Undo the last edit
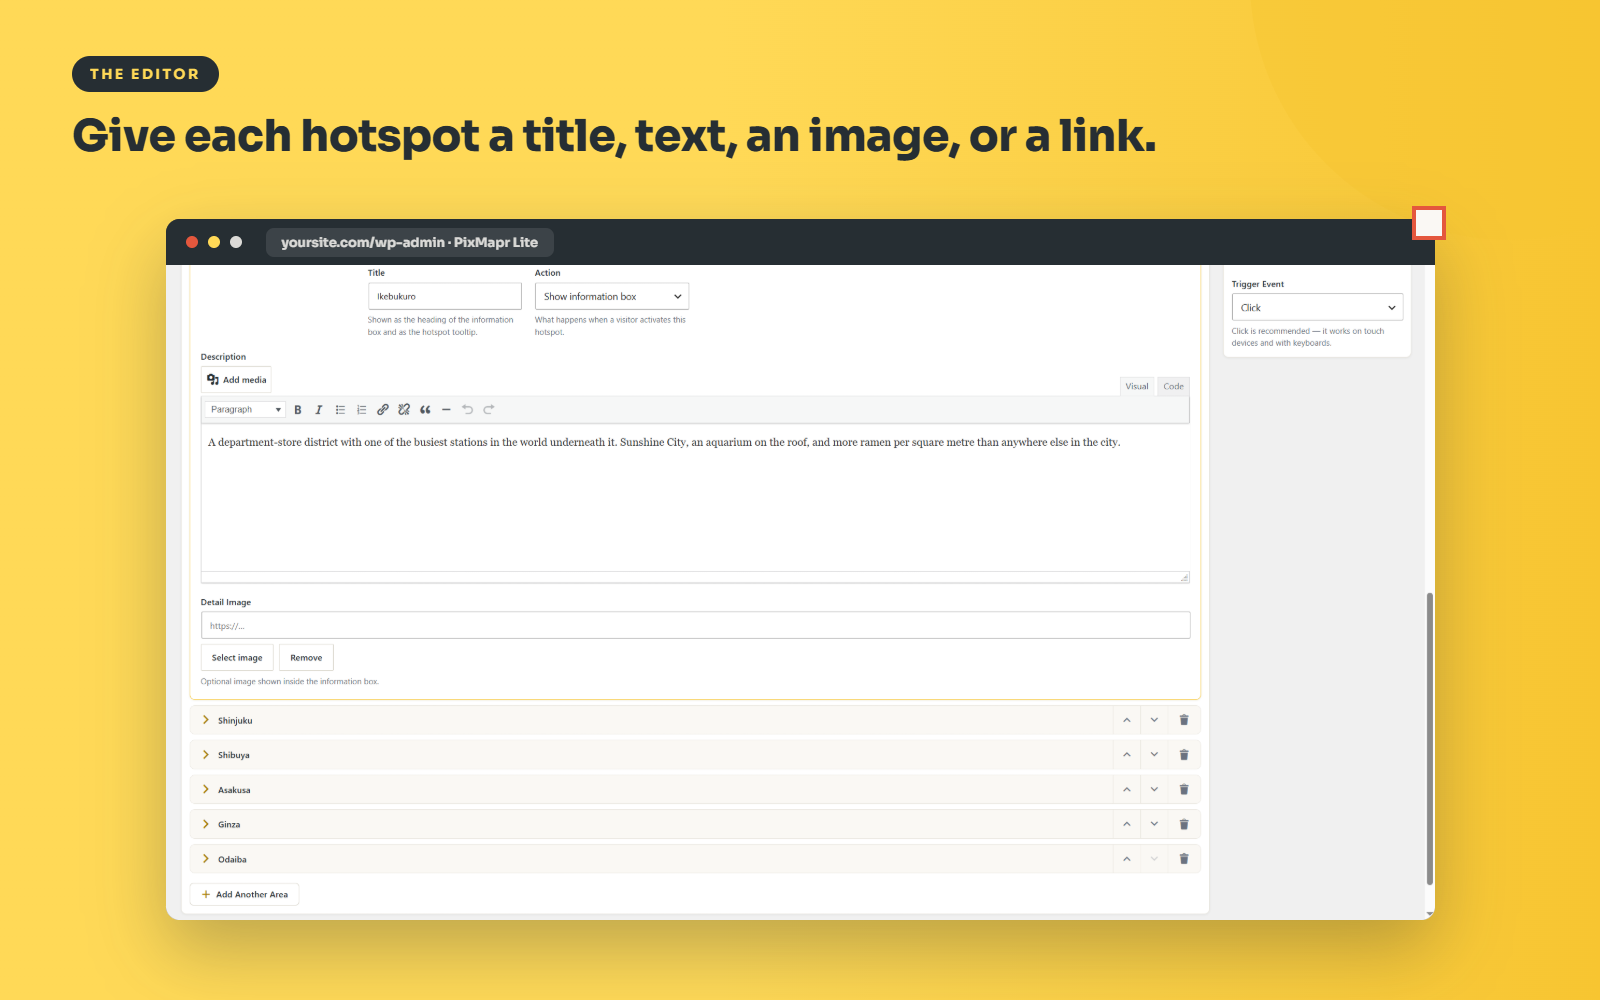This screenshot has width=1600, height=1000. click(x=467, y=410)
